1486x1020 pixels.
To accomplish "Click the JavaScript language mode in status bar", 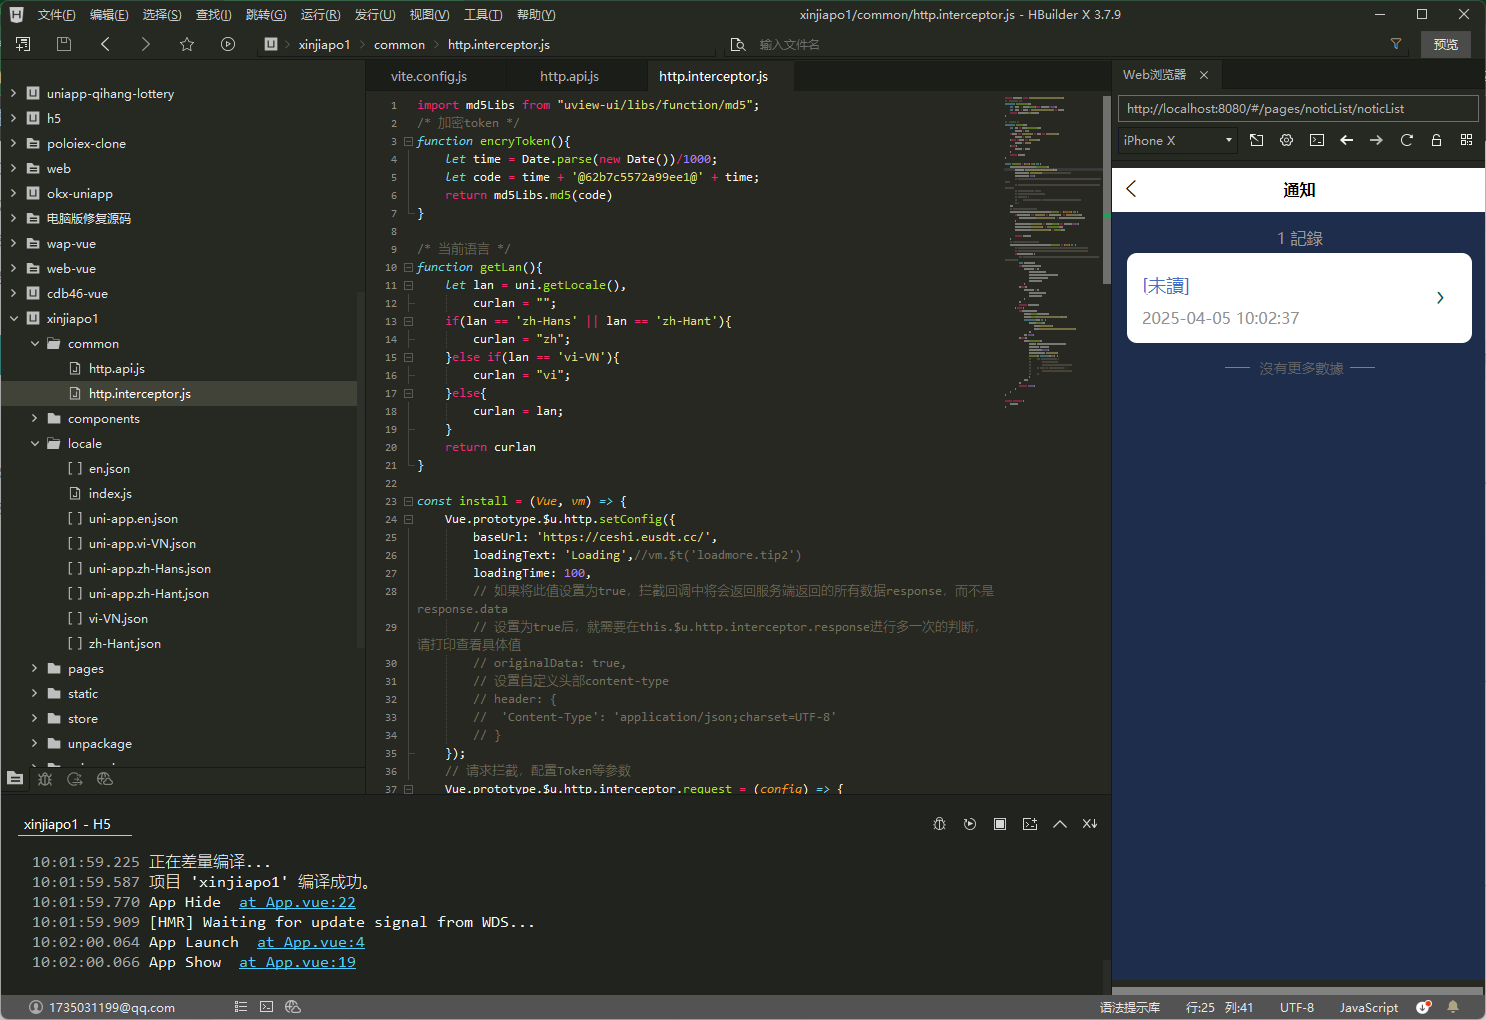I will tap(1369, 1007).
